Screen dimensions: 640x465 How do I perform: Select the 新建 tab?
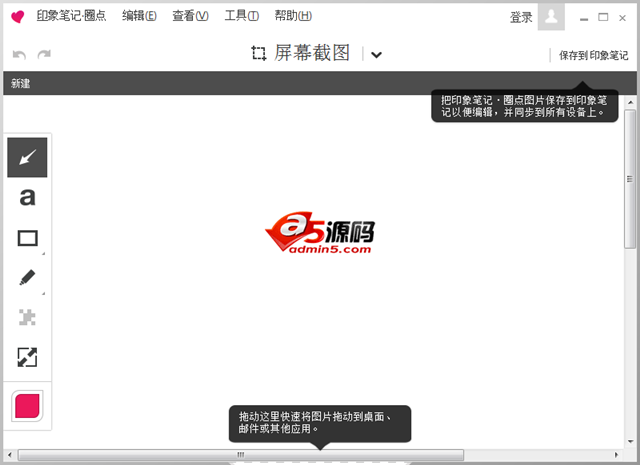pyautogui.click(x=20, y=84)
